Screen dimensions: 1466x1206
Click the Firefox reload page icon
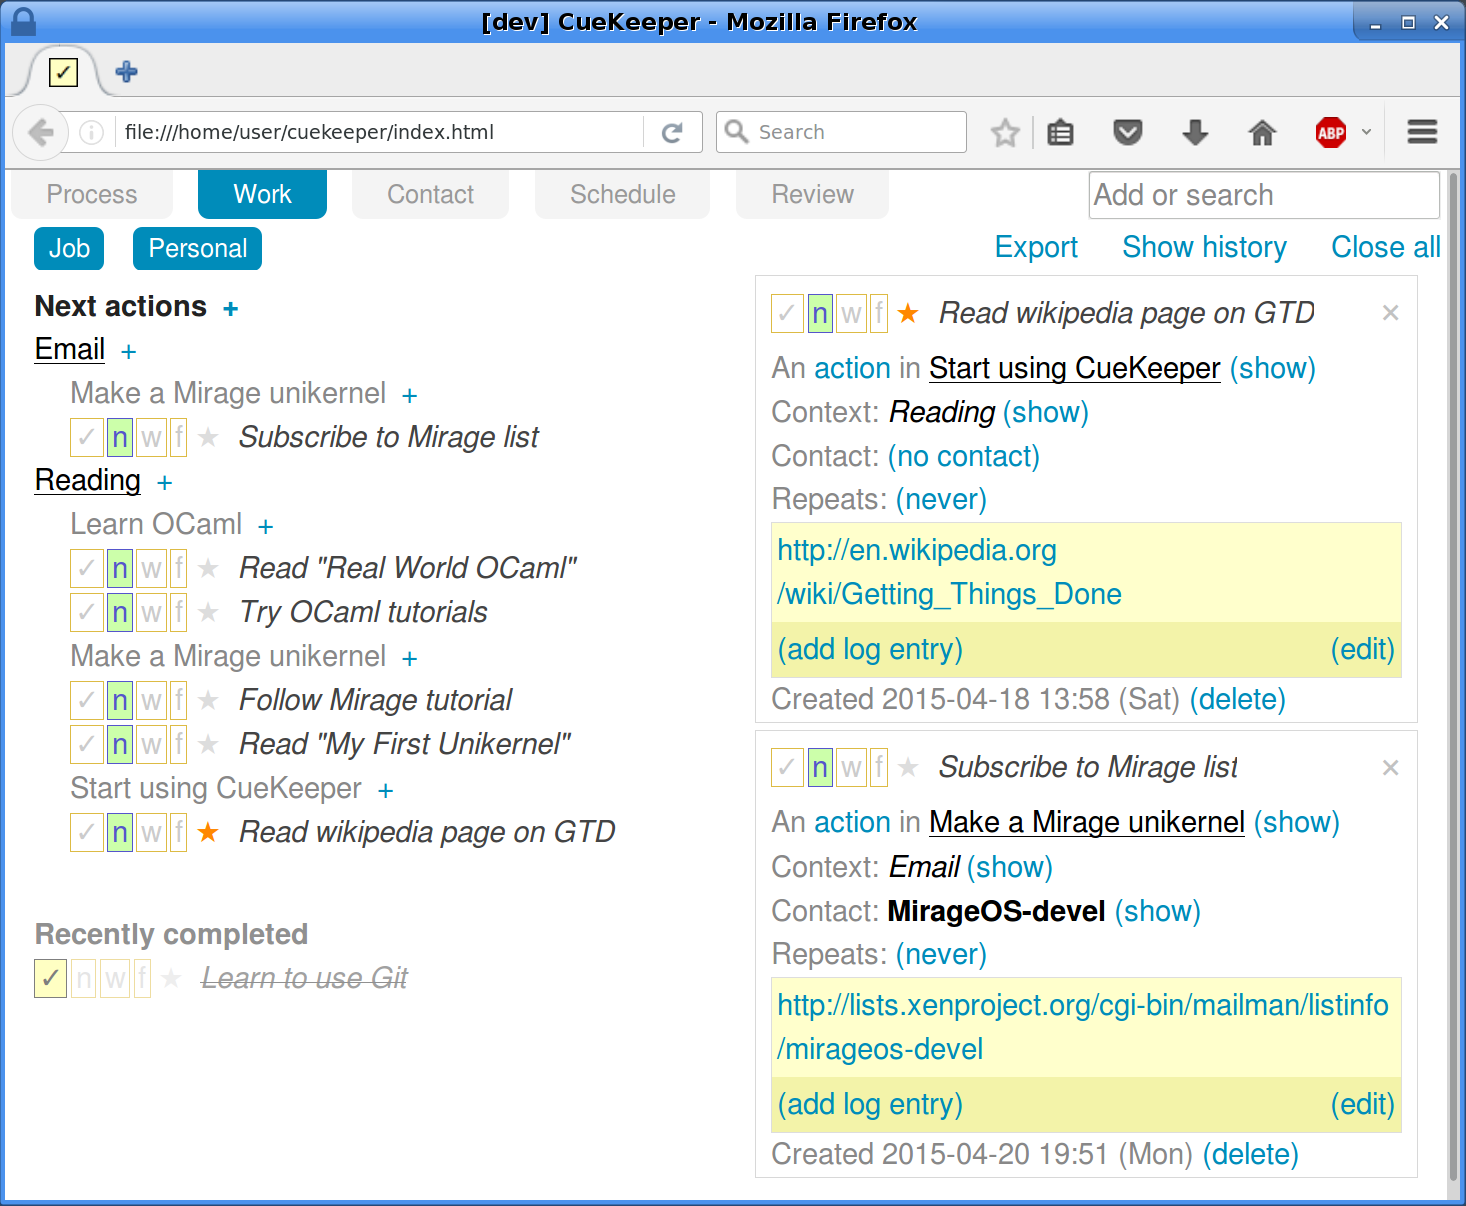point(672,132)
